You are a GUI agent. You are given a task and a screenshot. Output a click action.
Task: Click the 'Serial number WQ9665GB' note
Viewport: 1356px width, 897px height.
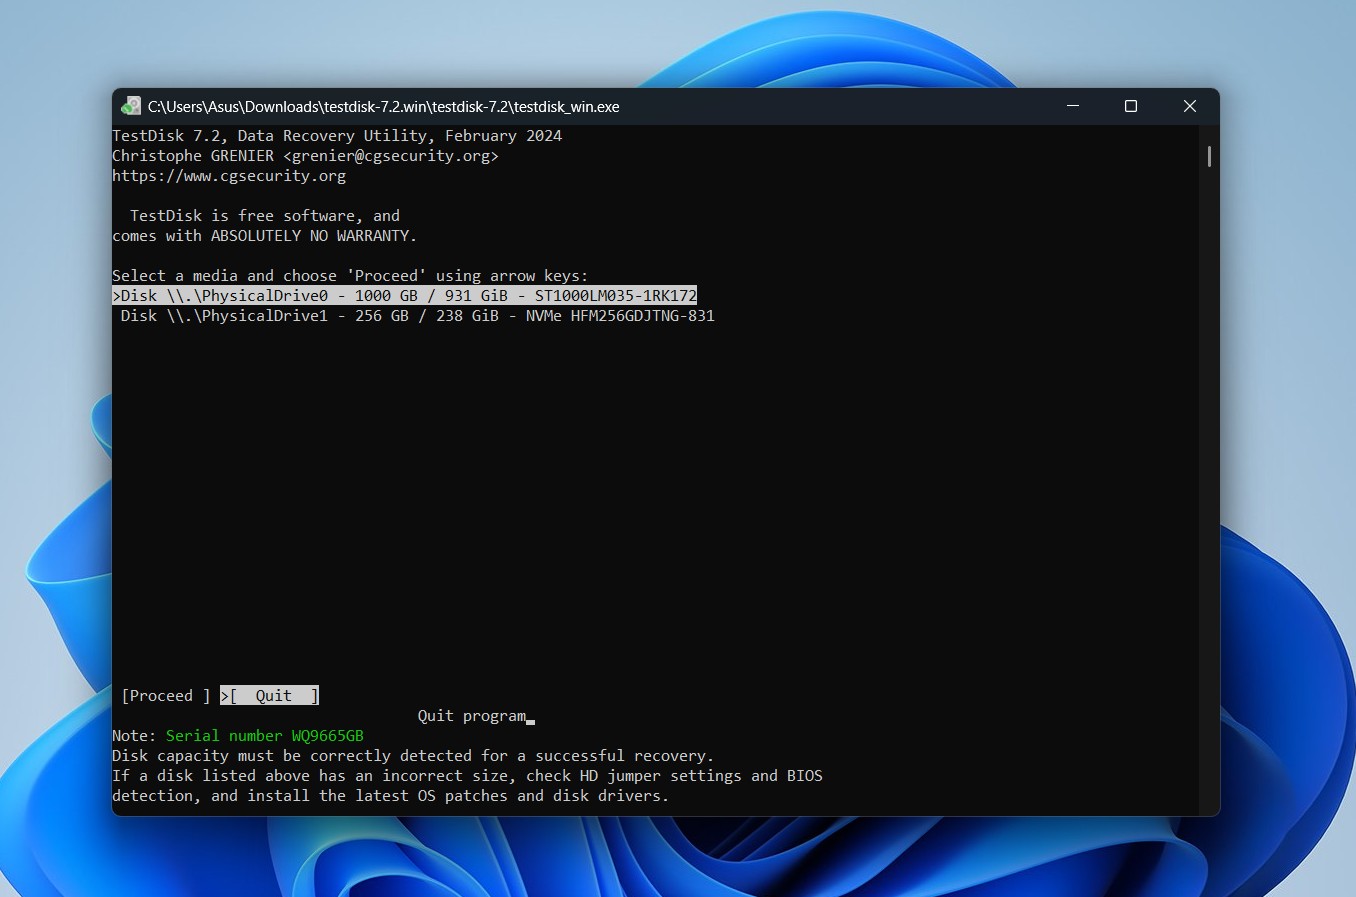tap(265, 736)
